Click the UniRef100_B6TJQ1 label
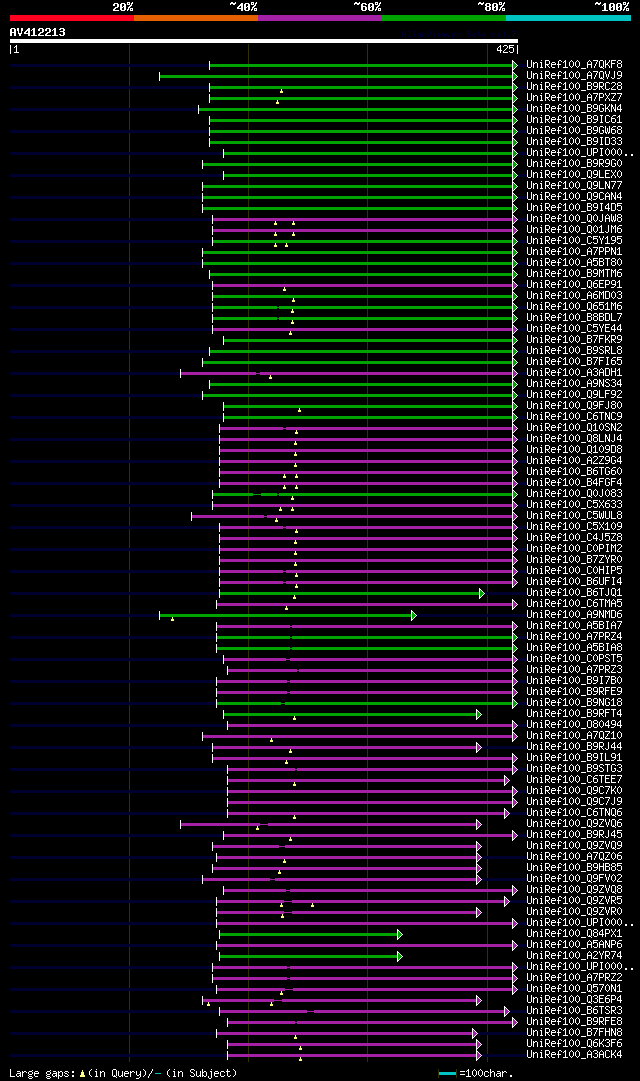Screen dimensions: 640x1081 coord(574,593)
